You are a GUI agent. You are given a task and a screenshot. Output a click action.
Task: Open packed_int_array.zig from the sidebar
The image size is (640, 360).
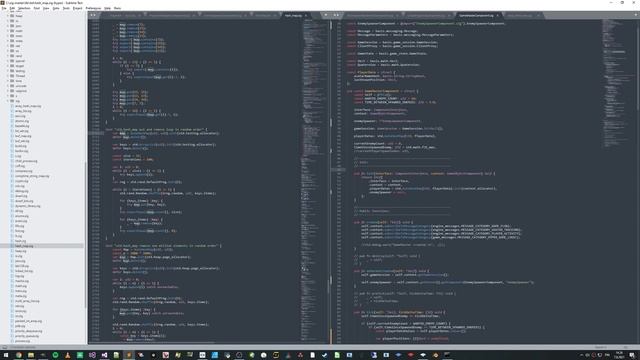coord(28,321)
